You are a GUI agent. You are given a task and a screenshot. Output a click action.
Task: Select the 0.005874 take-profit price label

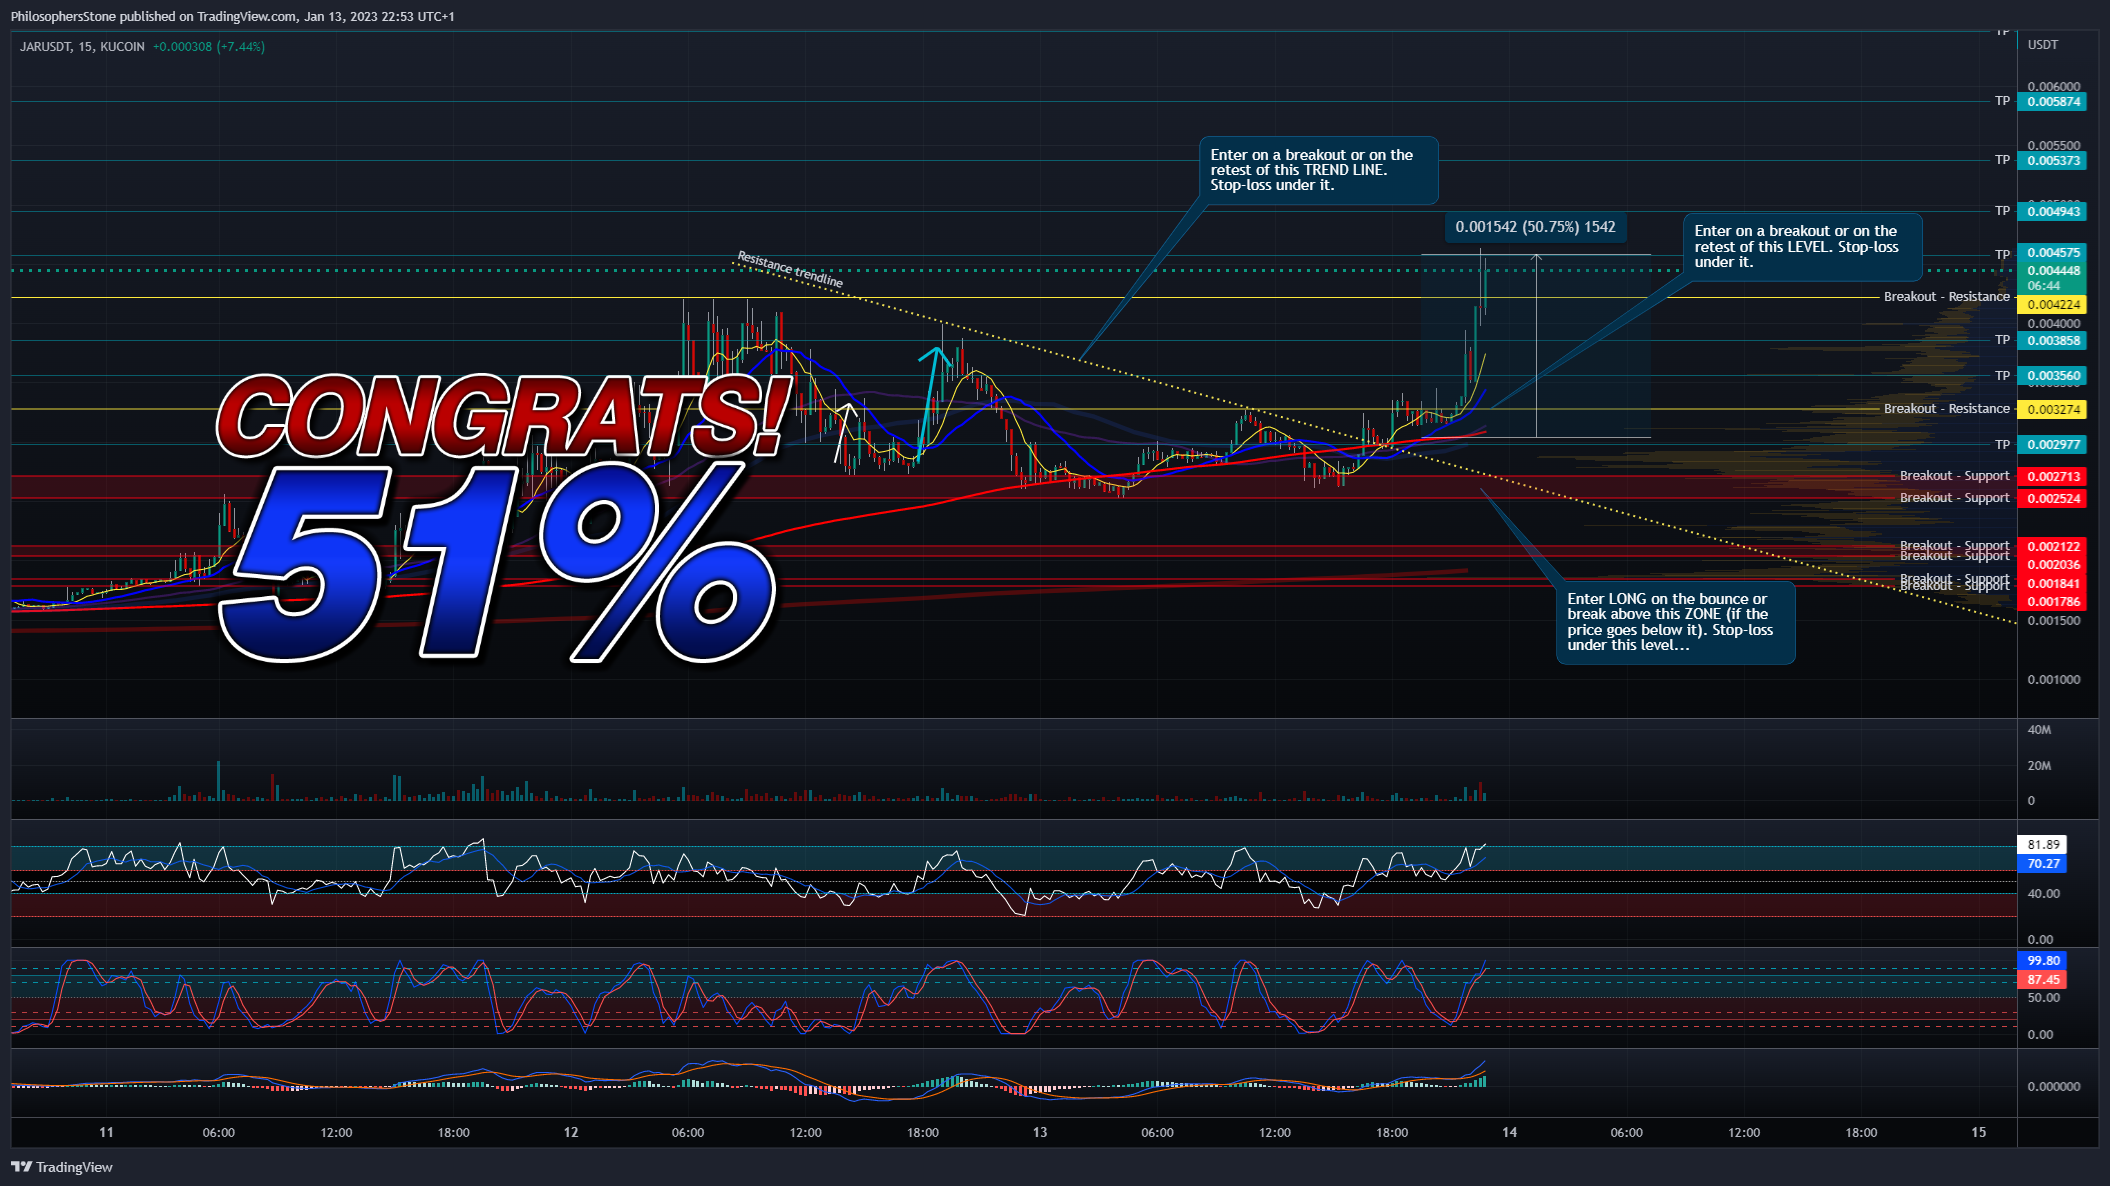click(x=2052, y=101)
